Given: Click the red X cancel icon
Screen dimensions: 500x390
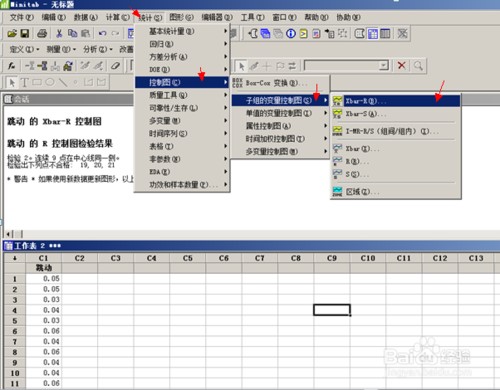Looking at the screenshot, I should pyautogui.click(x=402, y=65).
